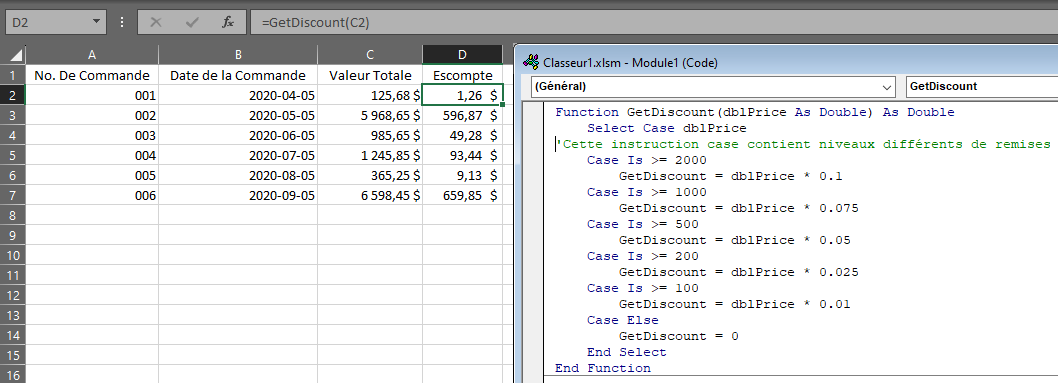The height and width of the screenshot is (383, 1058).
Task: Click total value cell 985,65 $
Action: coord(370,136)
